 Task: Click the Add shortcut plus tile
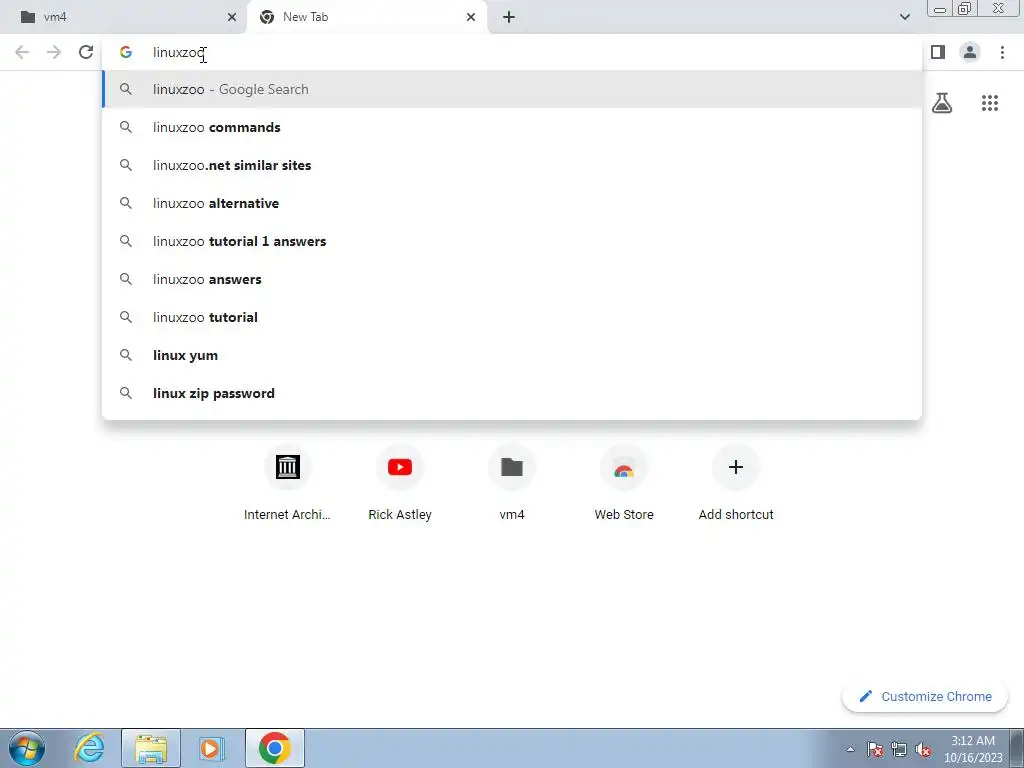pos(736,482)
